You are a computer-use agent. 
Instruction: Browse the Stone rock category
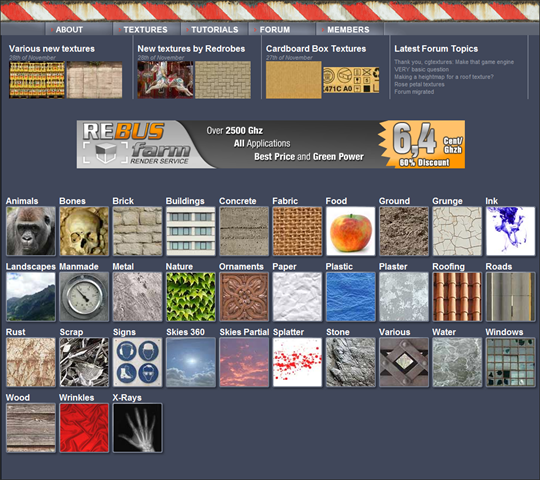coord(351,362)
